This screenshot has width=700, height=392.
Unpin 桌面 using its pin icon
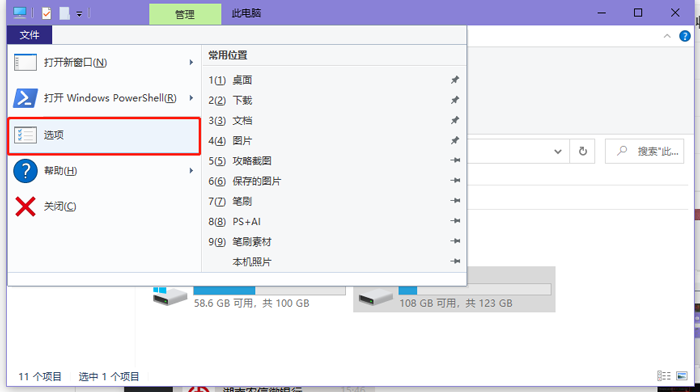[x=455, y=80]
